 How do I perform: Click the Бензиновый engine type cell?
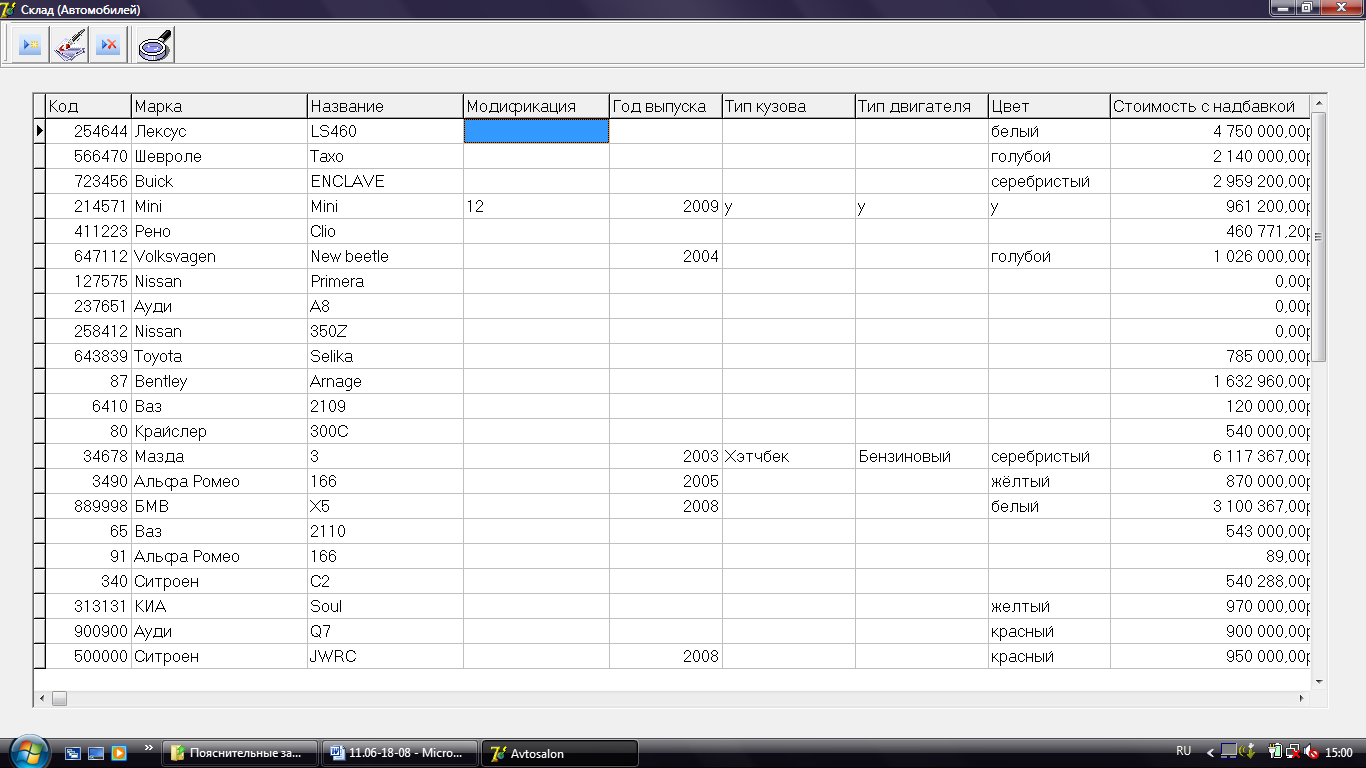coord(922,456)
